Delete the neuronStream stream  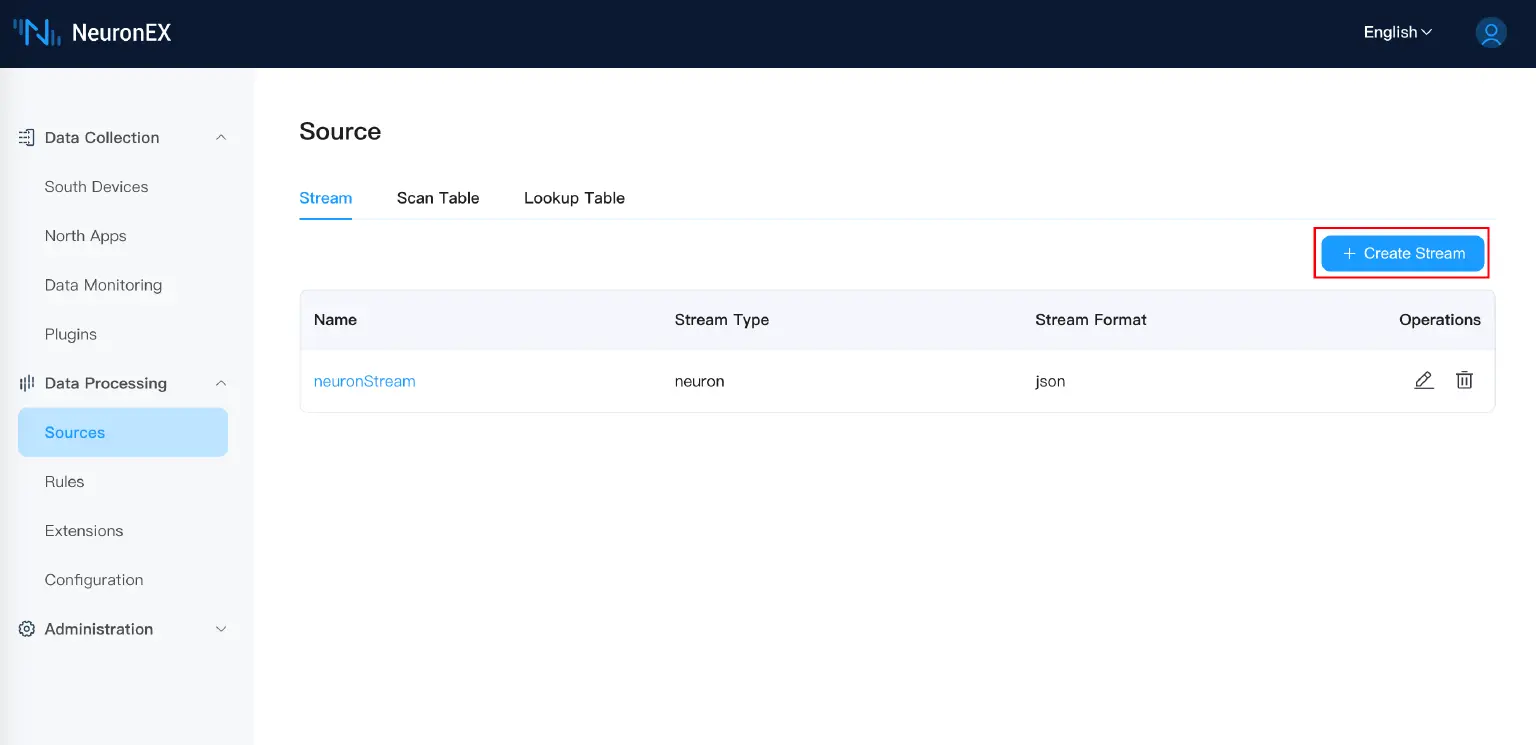1464,380
